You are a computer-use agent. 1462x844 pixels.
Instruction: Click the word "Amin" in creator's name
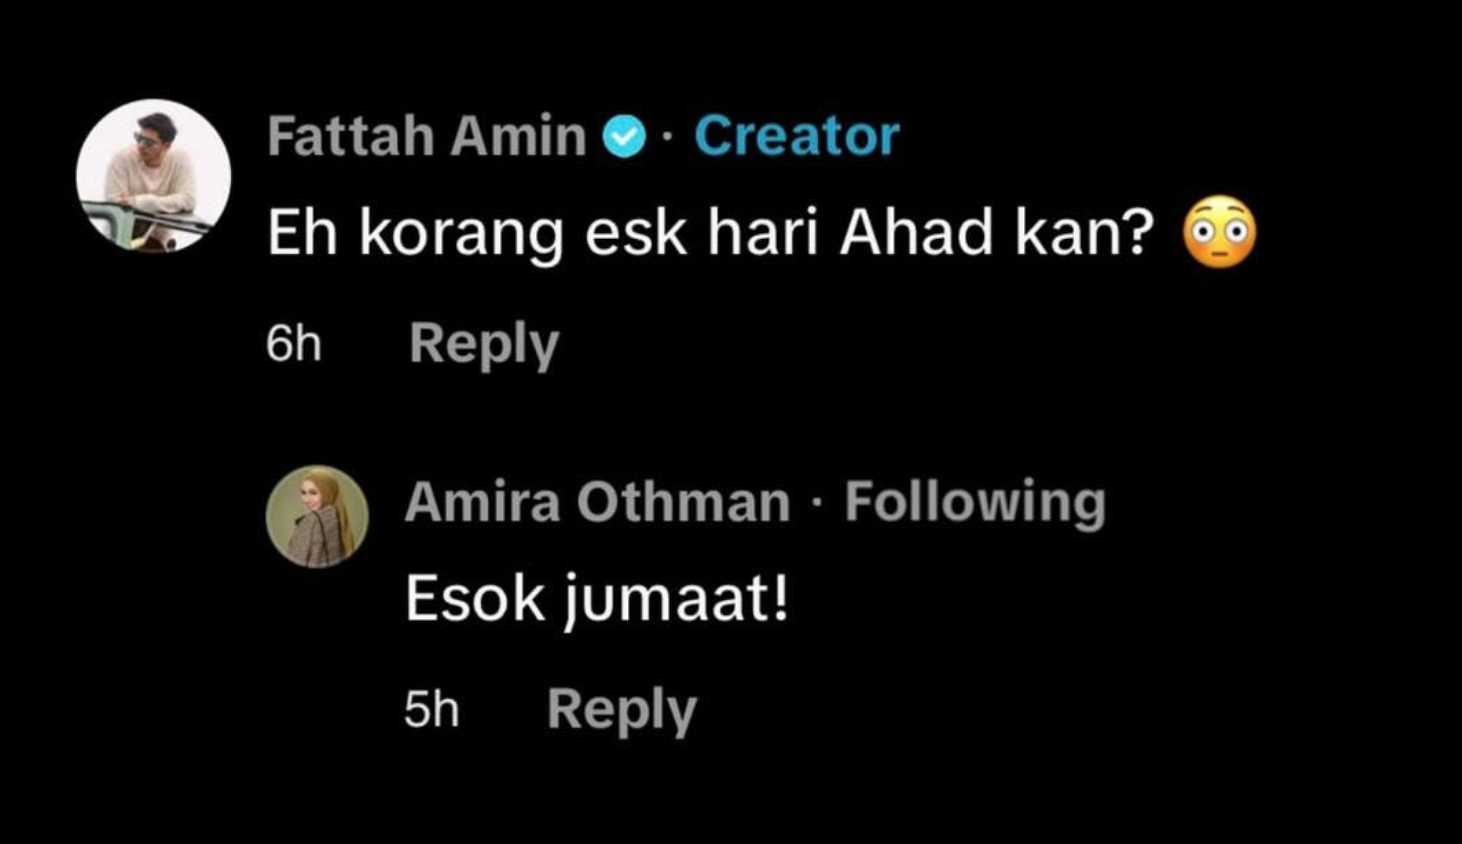pyautogui.click(x=517, y=136)
